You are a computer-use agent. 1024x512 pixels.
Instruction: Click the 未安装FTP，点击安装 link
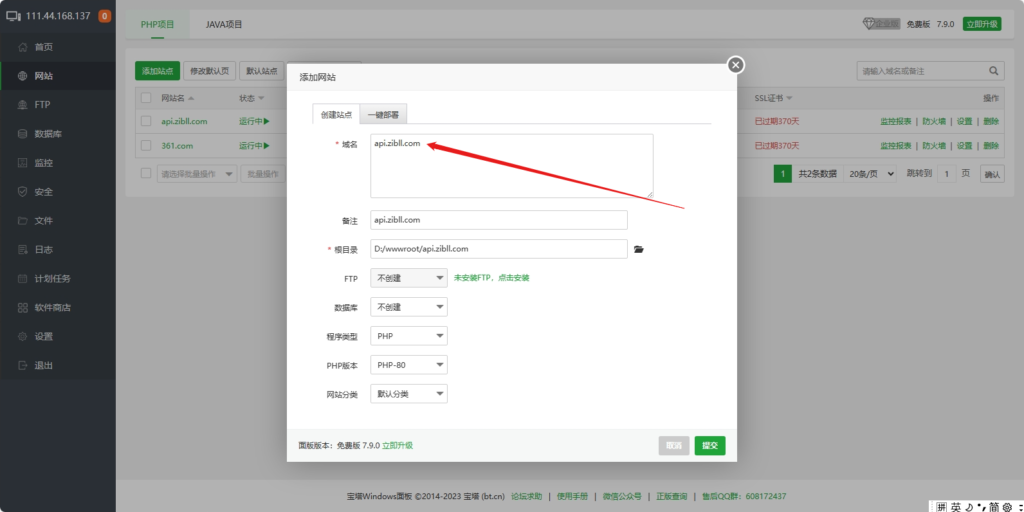491,278
